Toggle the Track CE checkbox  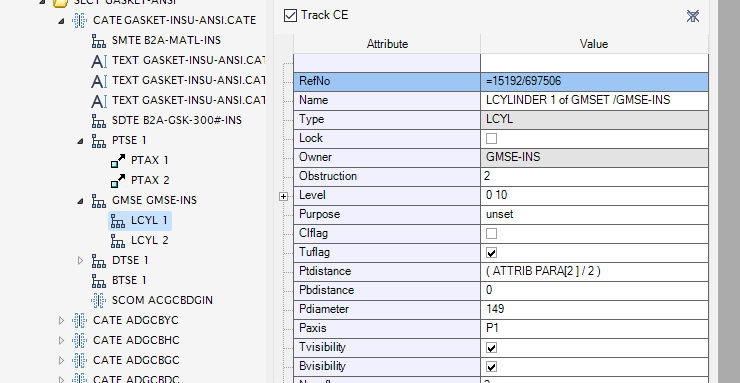pyautogui.click(x=290, y=15)
